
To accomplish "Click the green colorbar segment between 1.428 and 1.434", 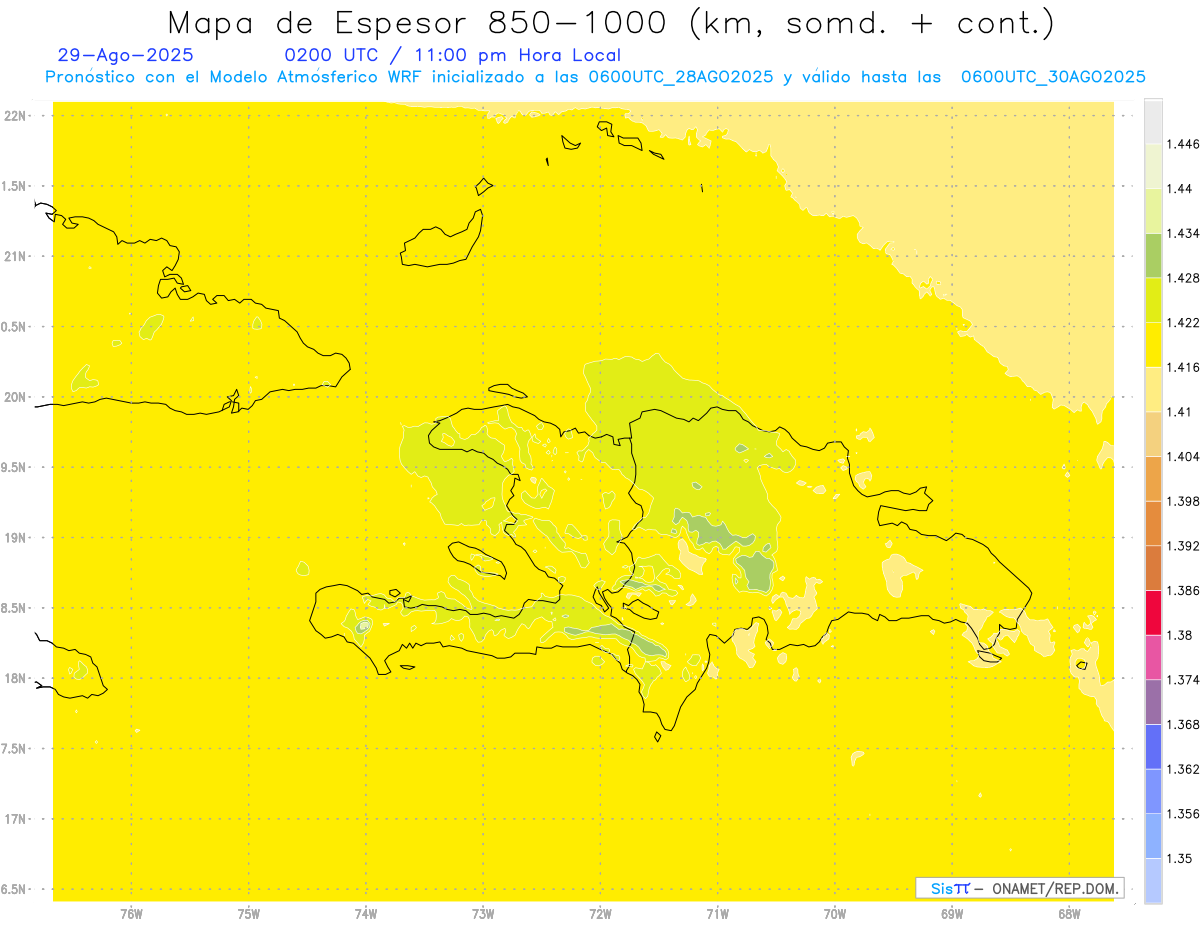I will 1153,255.
